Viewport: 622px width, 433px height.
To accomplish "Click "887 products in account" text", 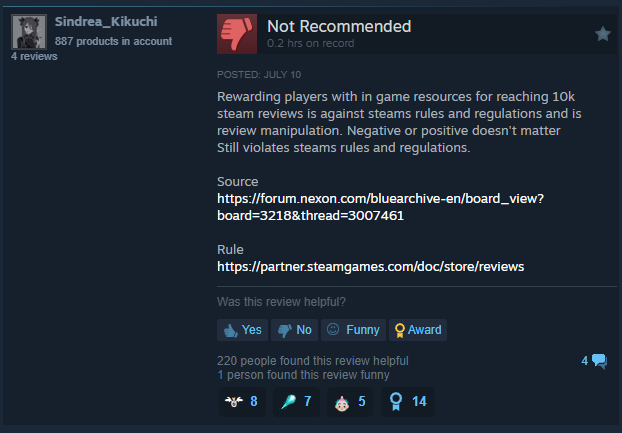I will click(x=113, y=41).
